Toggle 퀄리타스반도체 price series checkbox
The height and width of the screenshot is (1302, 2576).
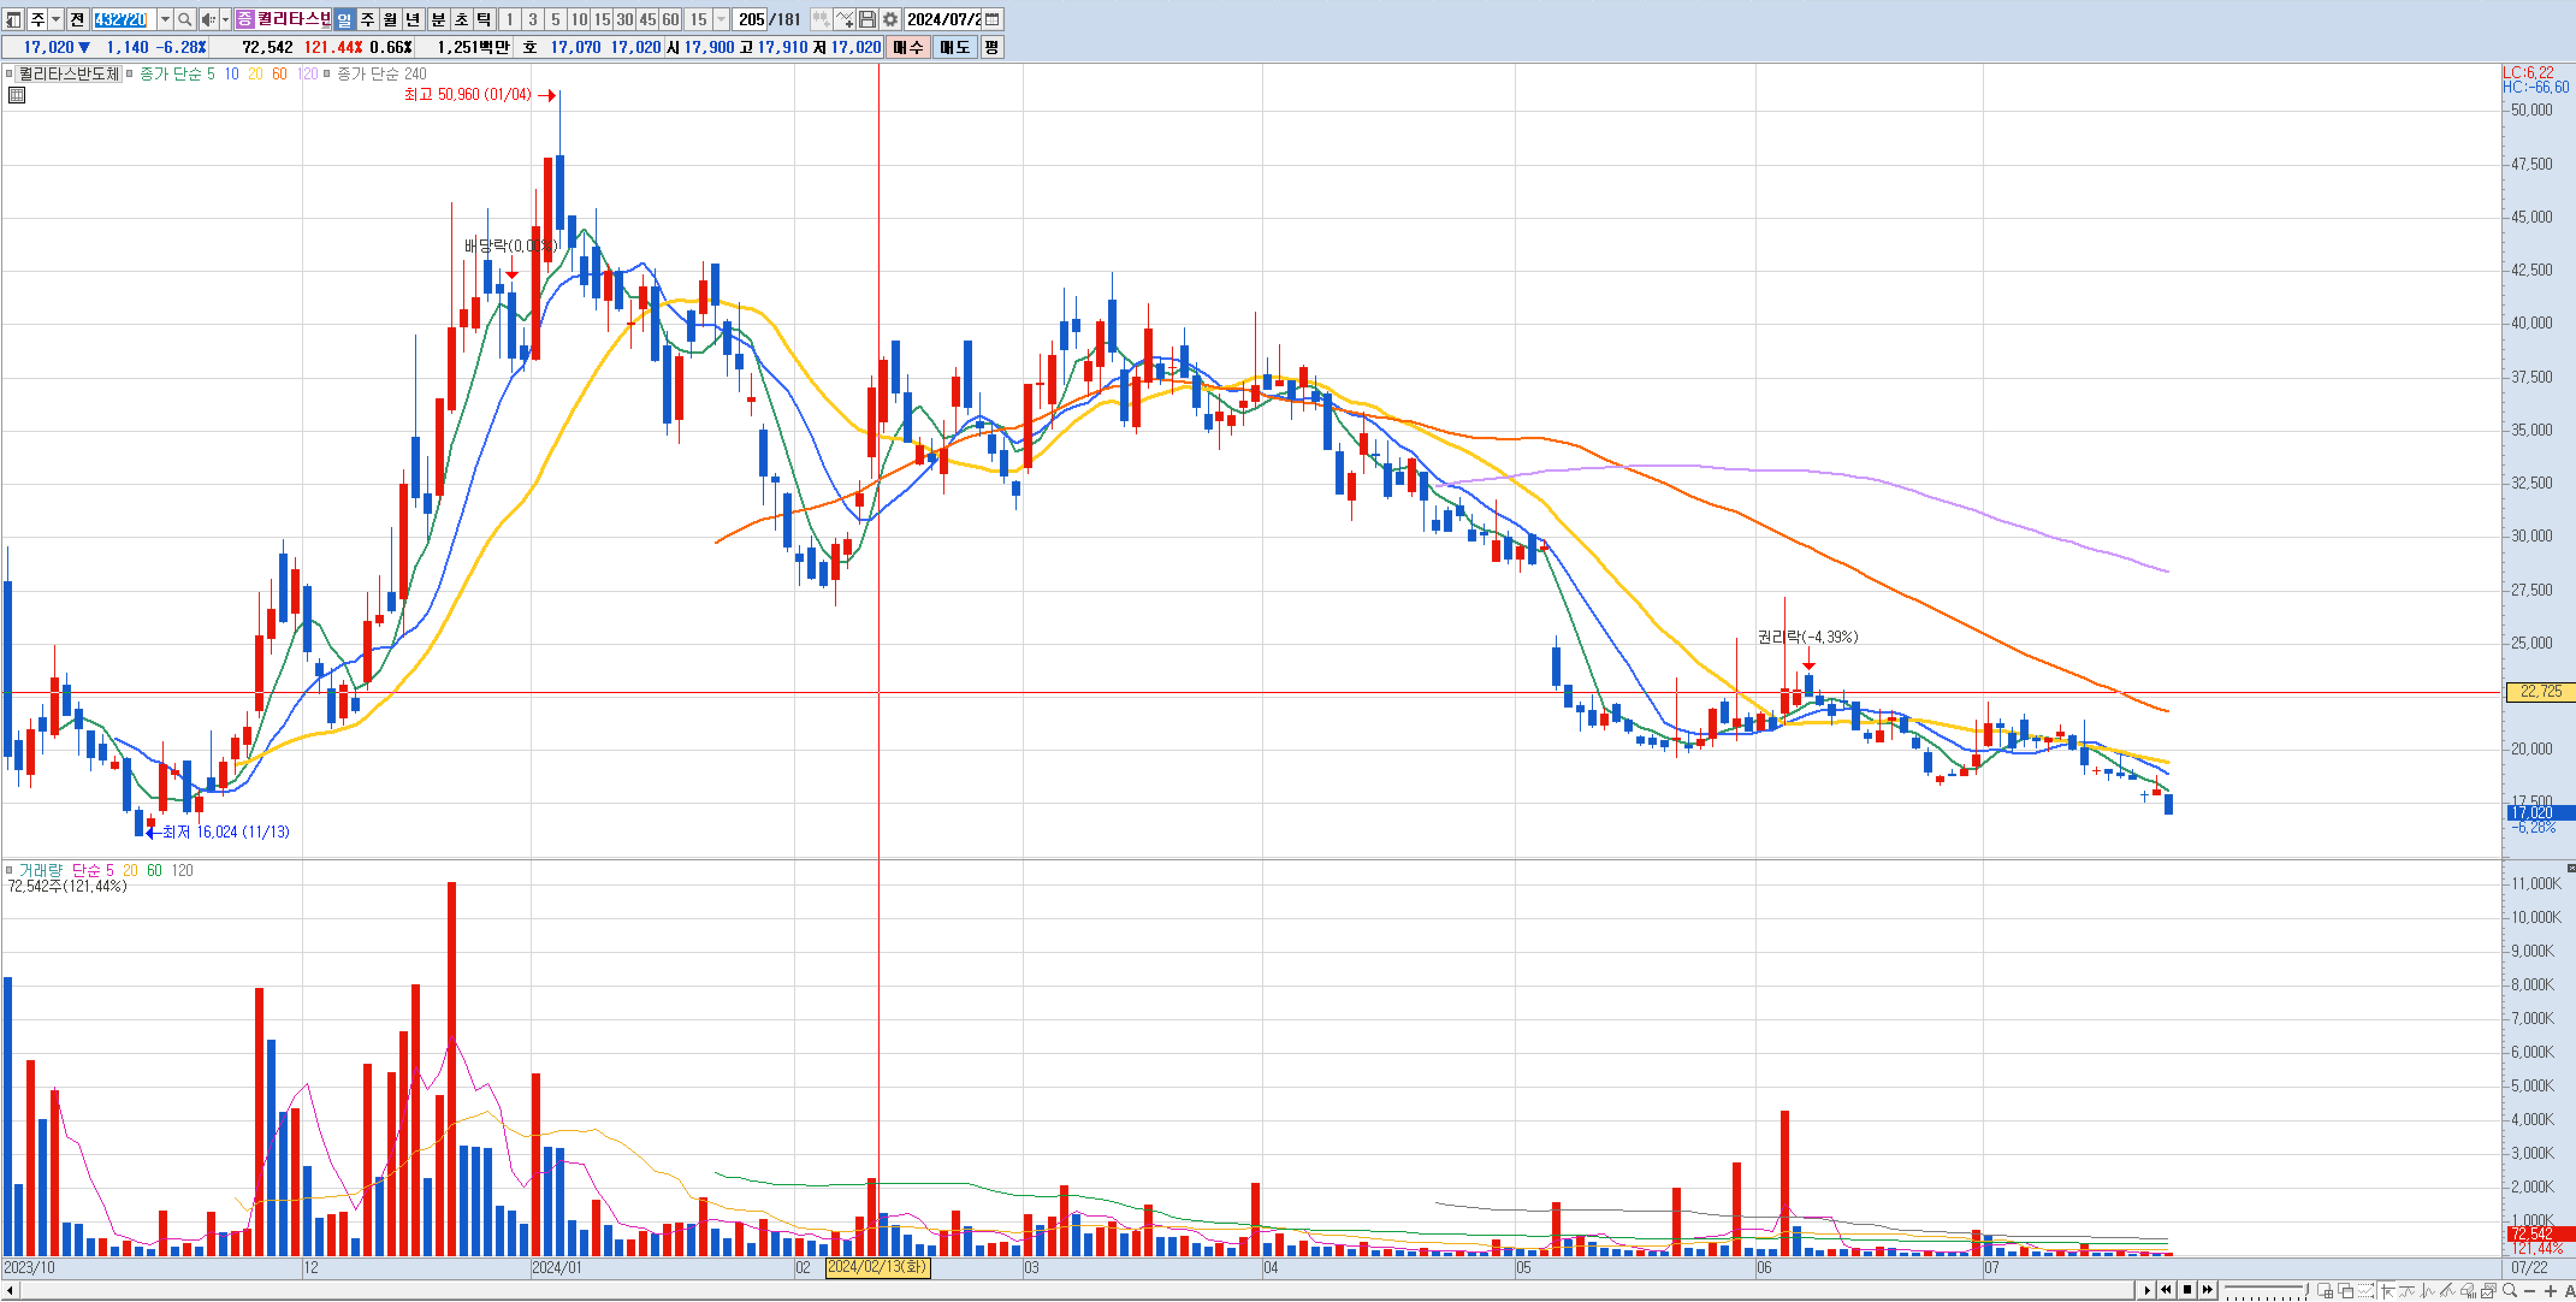[x=9, y=74]
